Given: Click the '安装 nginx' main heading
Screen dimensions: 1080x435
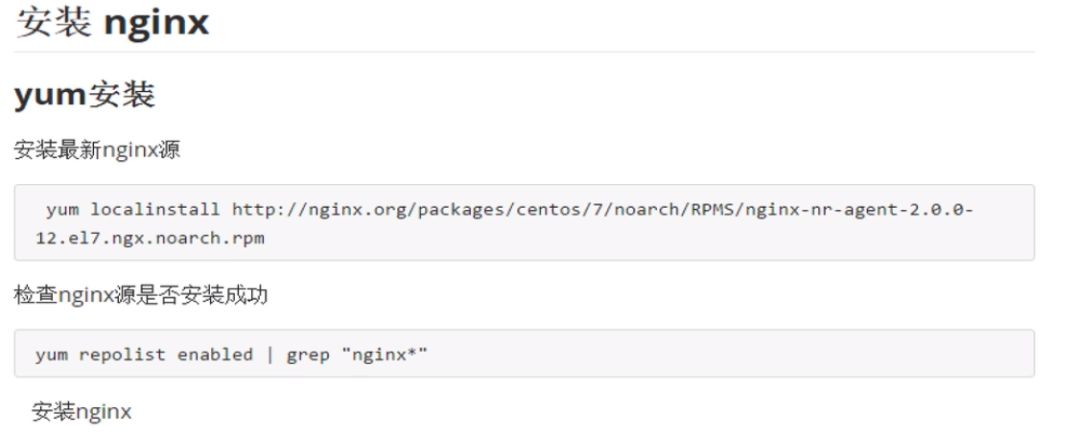Looking at the screenshot, I should [112, 22].
